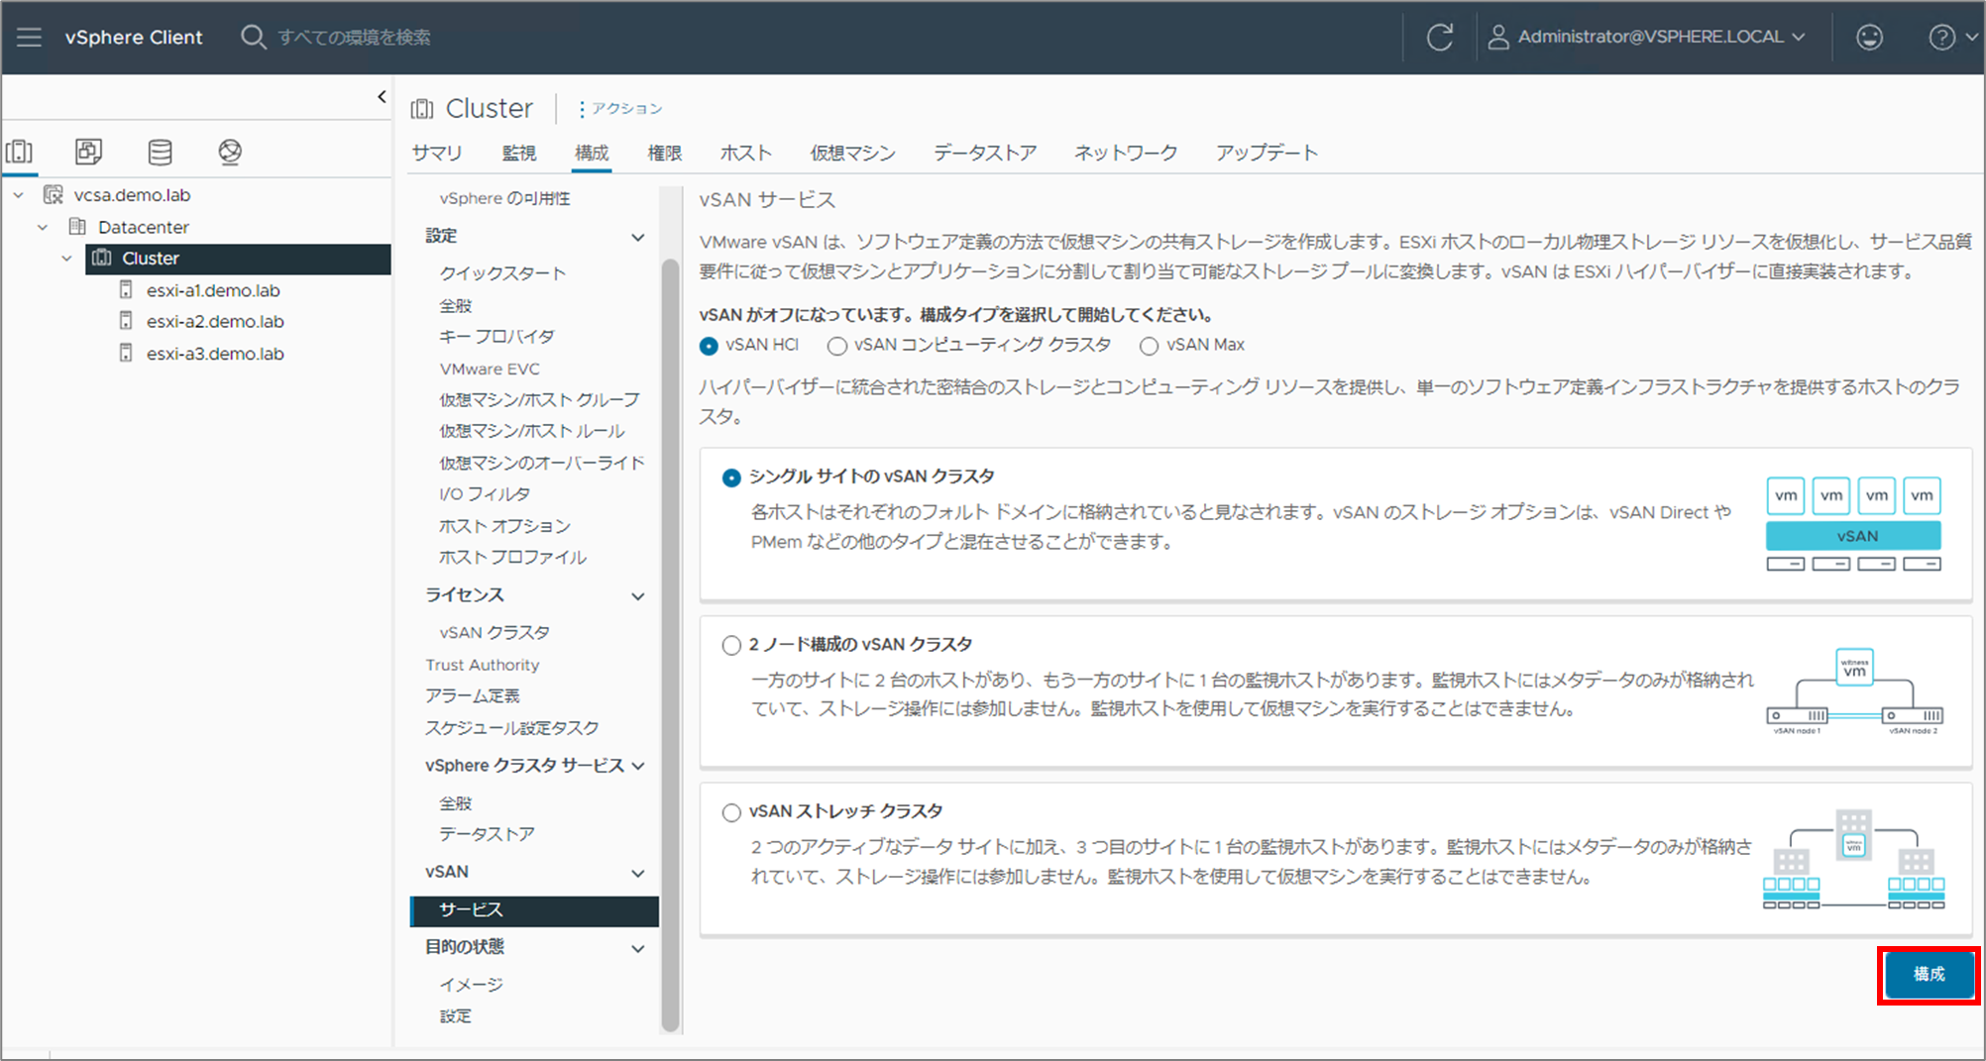Open ホスト プロファイル settings page

512,557
